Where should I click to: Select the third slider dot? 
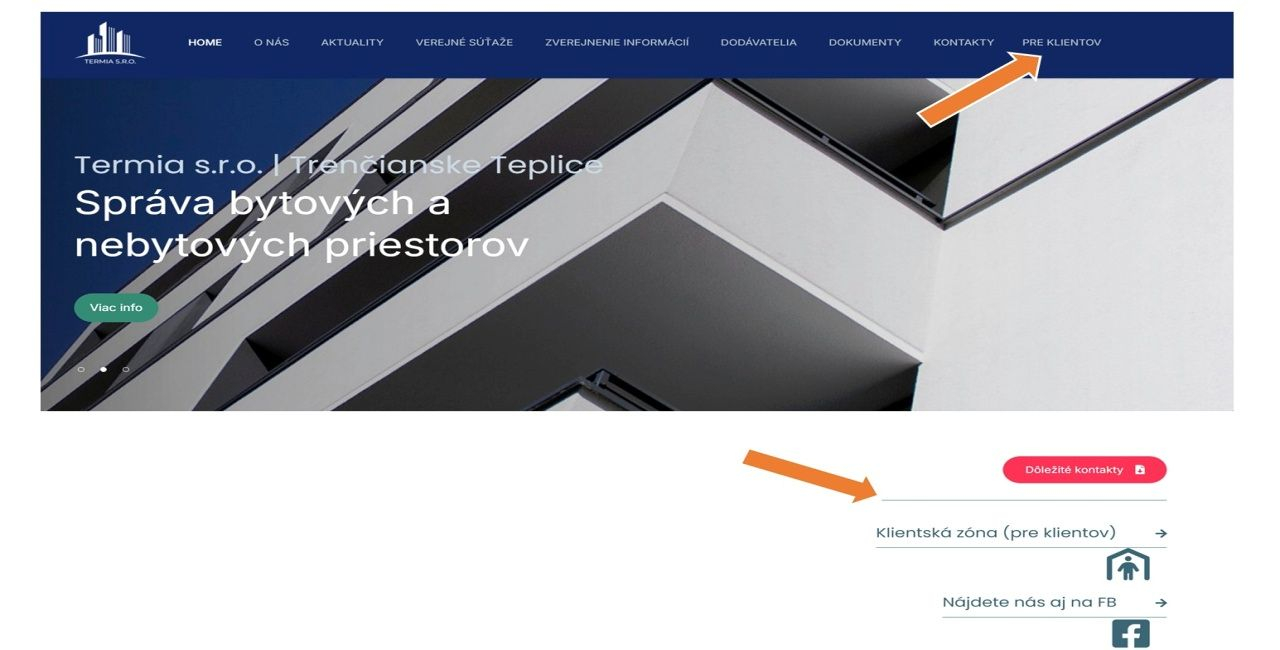125,369
